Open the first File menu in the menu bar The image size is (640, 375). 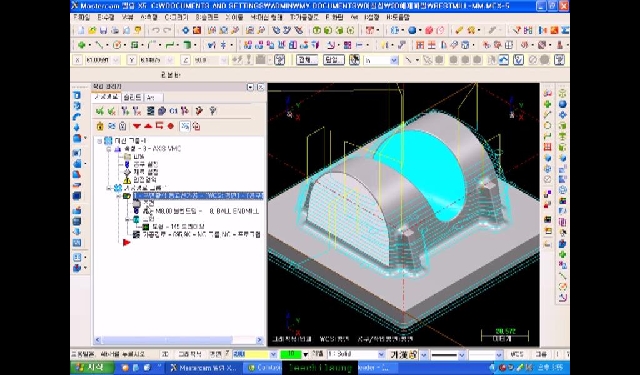(82, 18)
